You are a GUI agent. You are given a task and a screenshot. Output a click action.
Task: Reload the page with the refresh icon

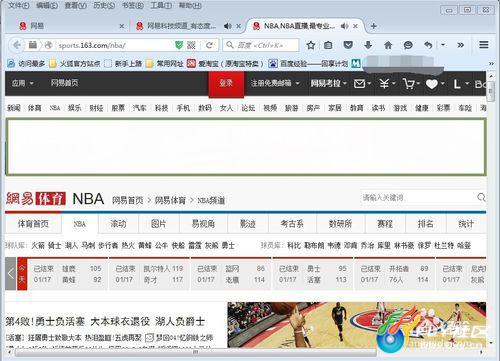tap(209, 45)
